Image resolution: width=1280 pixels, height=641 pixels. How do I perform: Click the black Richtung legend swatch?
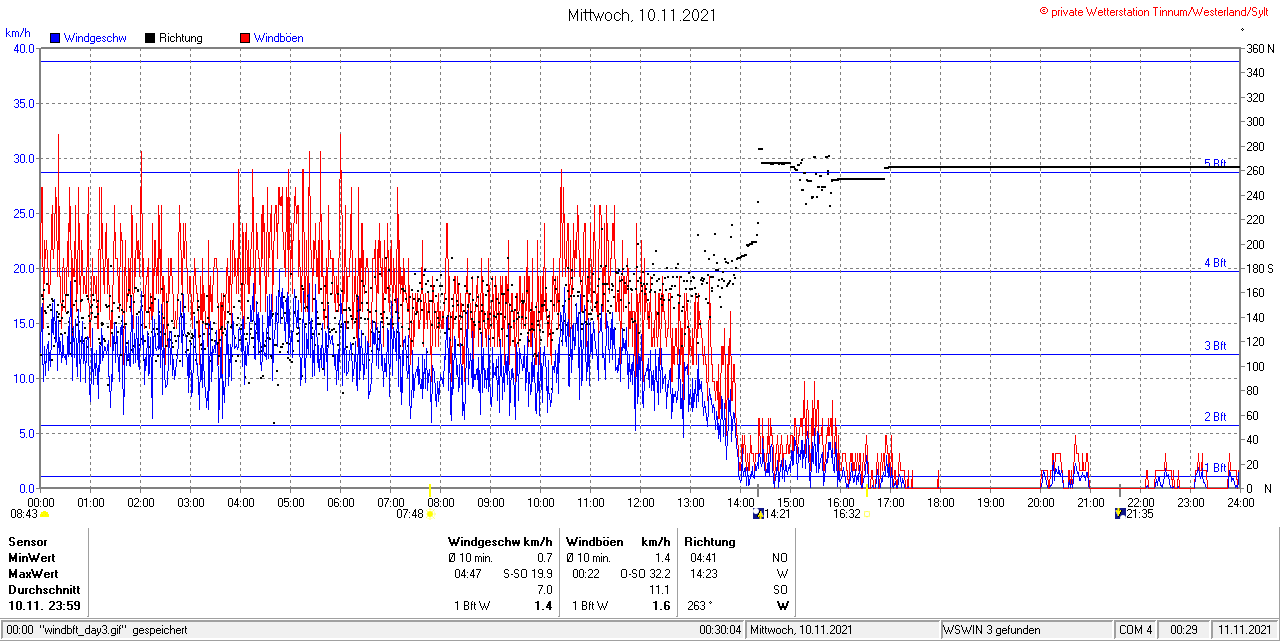click(x=150, y=38)
